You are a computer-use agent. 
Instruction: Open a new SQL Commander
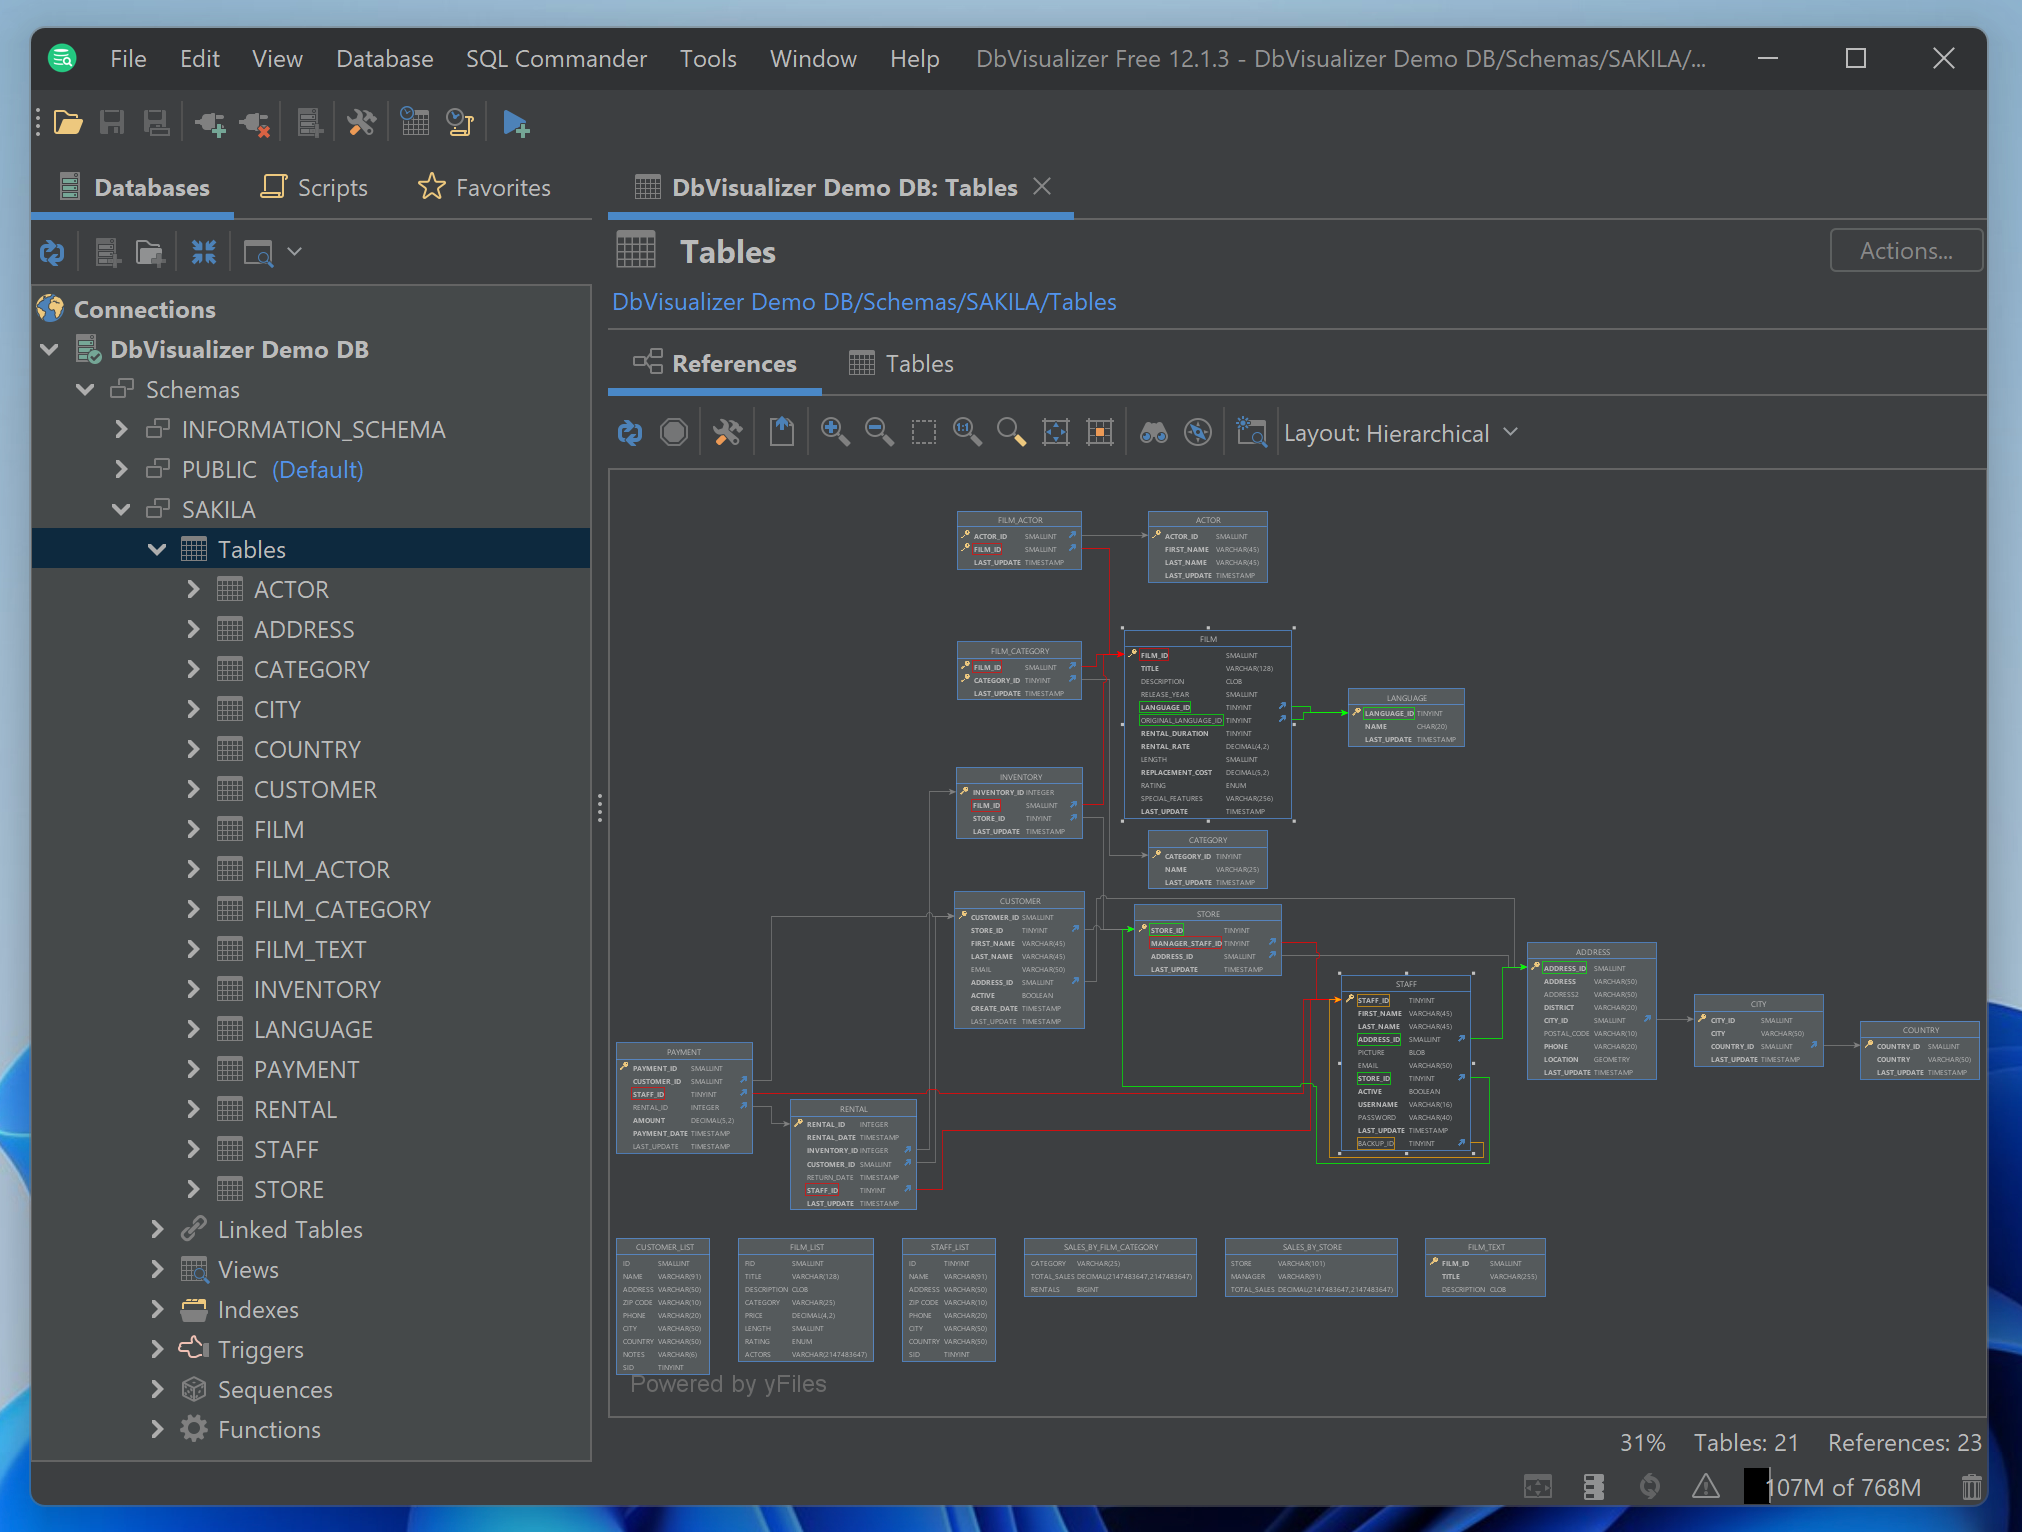[x=517, y=122]
